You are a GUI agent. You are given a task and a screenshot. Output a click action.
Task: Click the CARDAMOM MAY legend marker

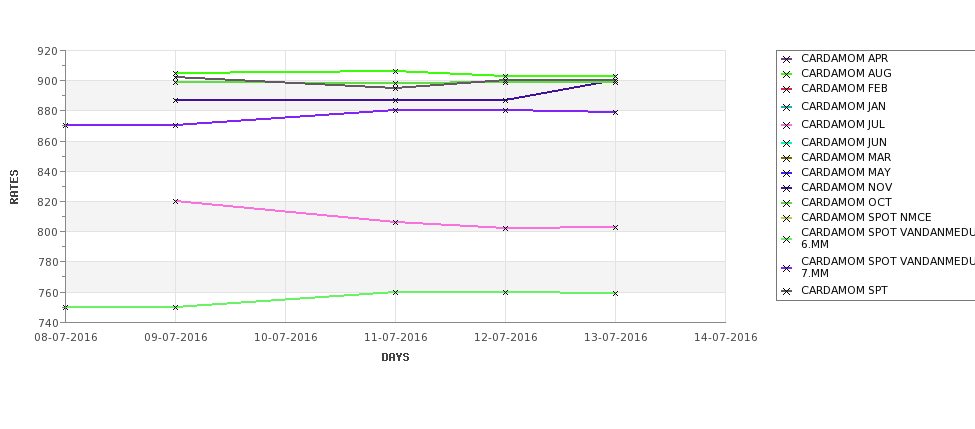tap(787, 173)
